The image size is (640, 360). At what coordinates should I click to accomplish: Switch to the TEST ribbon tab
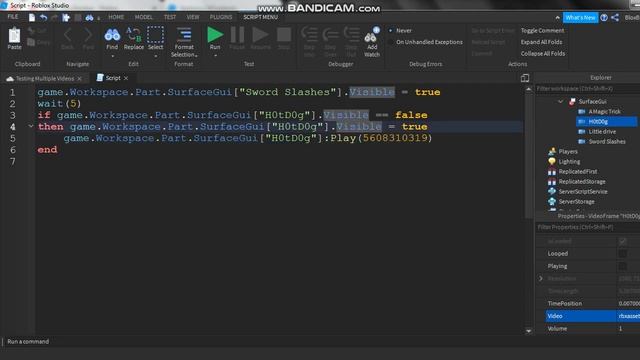(170, 17)
